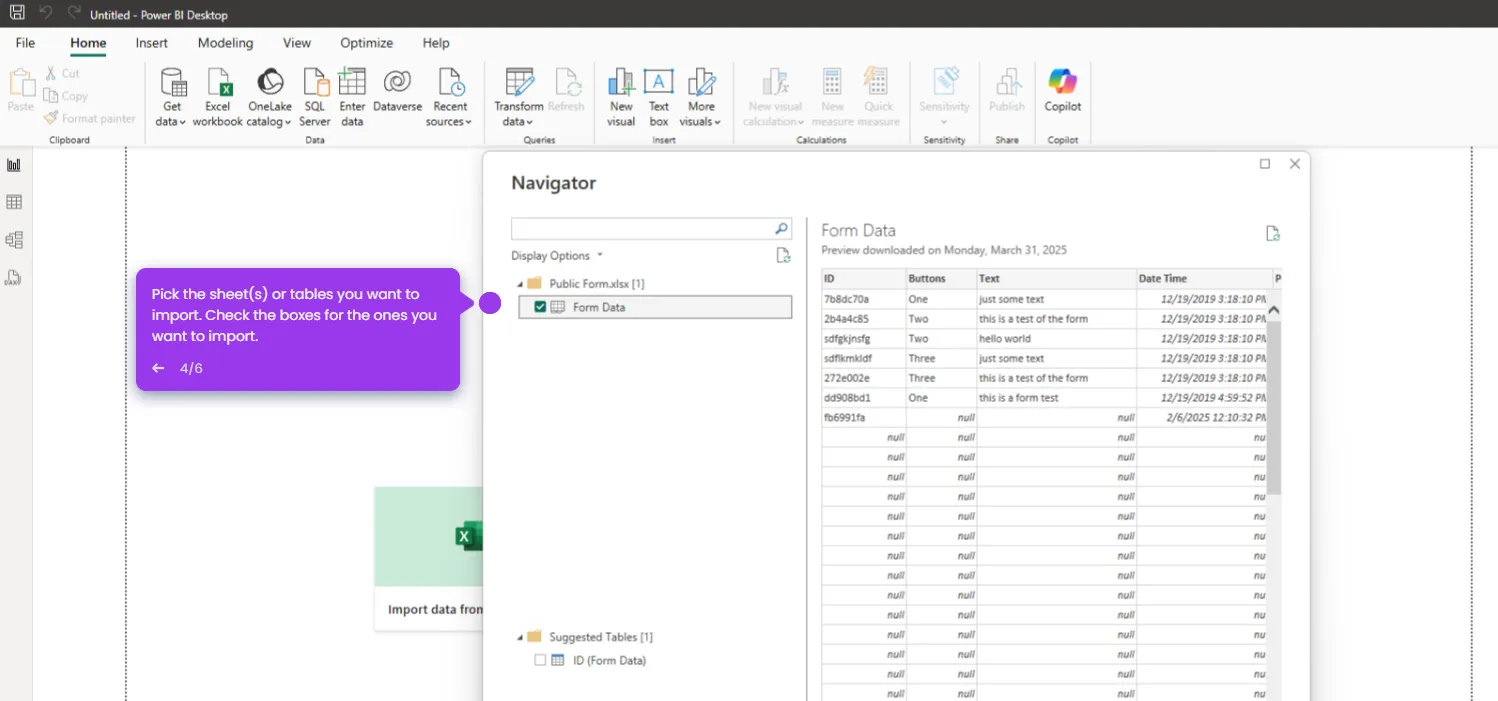Click the Format painter brush icon

click(51, 118)
